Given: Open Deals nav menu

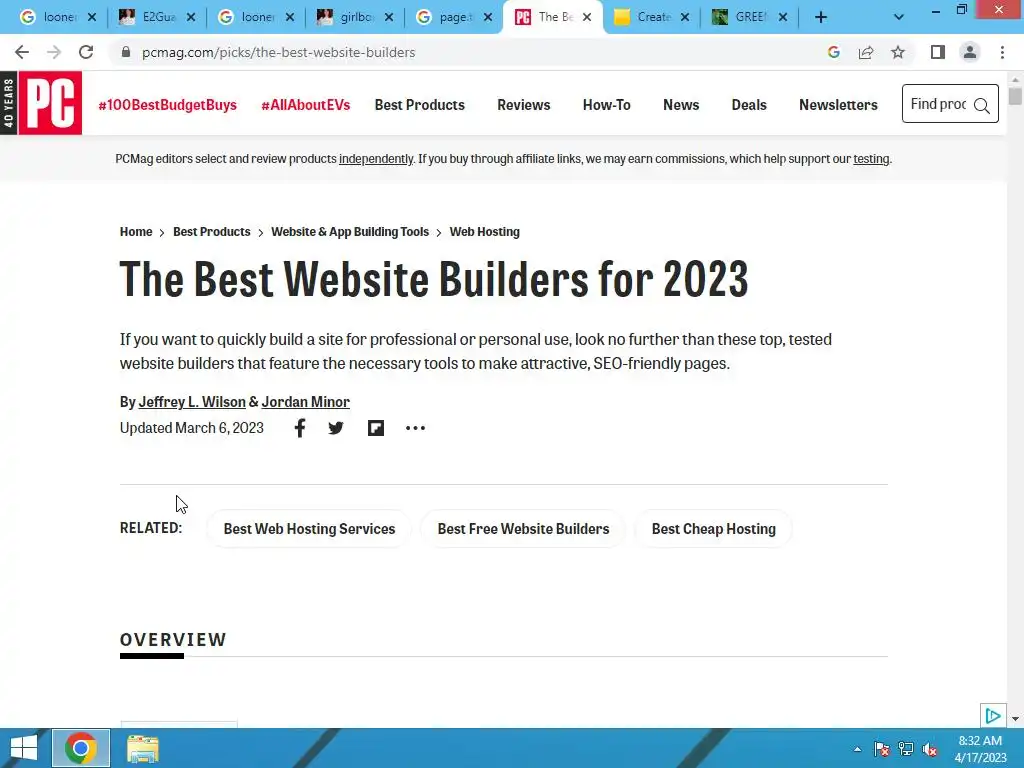Looking at the screenshot, I should coord(749,105).
